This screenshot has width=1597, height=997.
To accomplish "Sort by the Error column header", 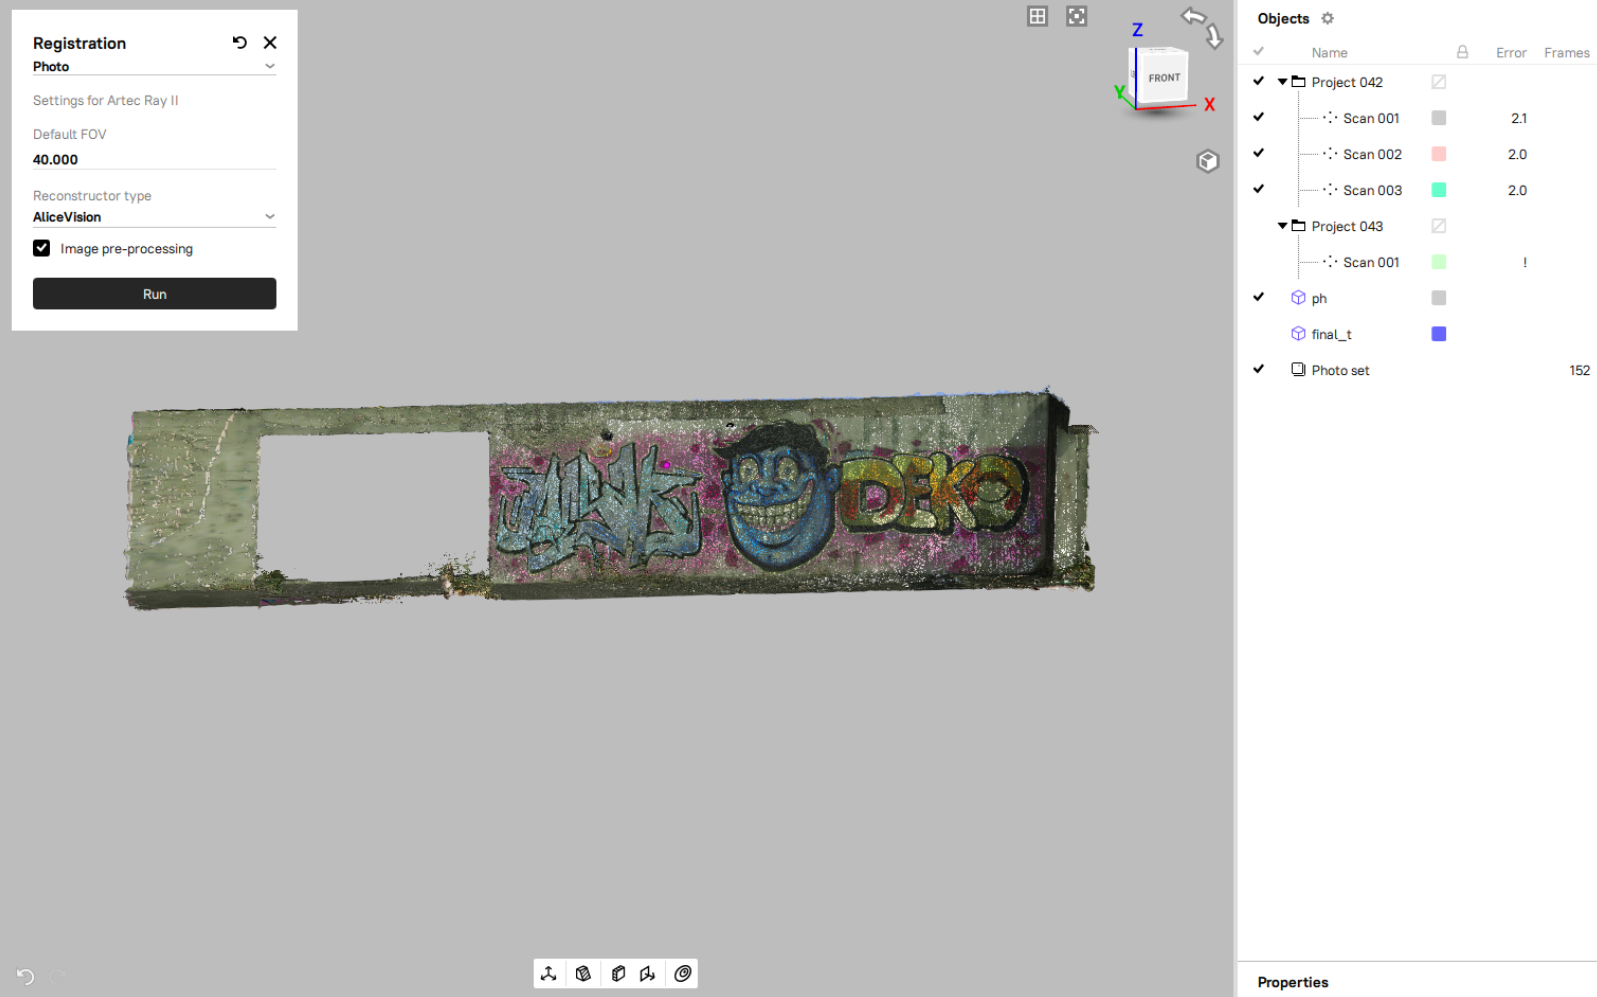I will click(1510, 53).
